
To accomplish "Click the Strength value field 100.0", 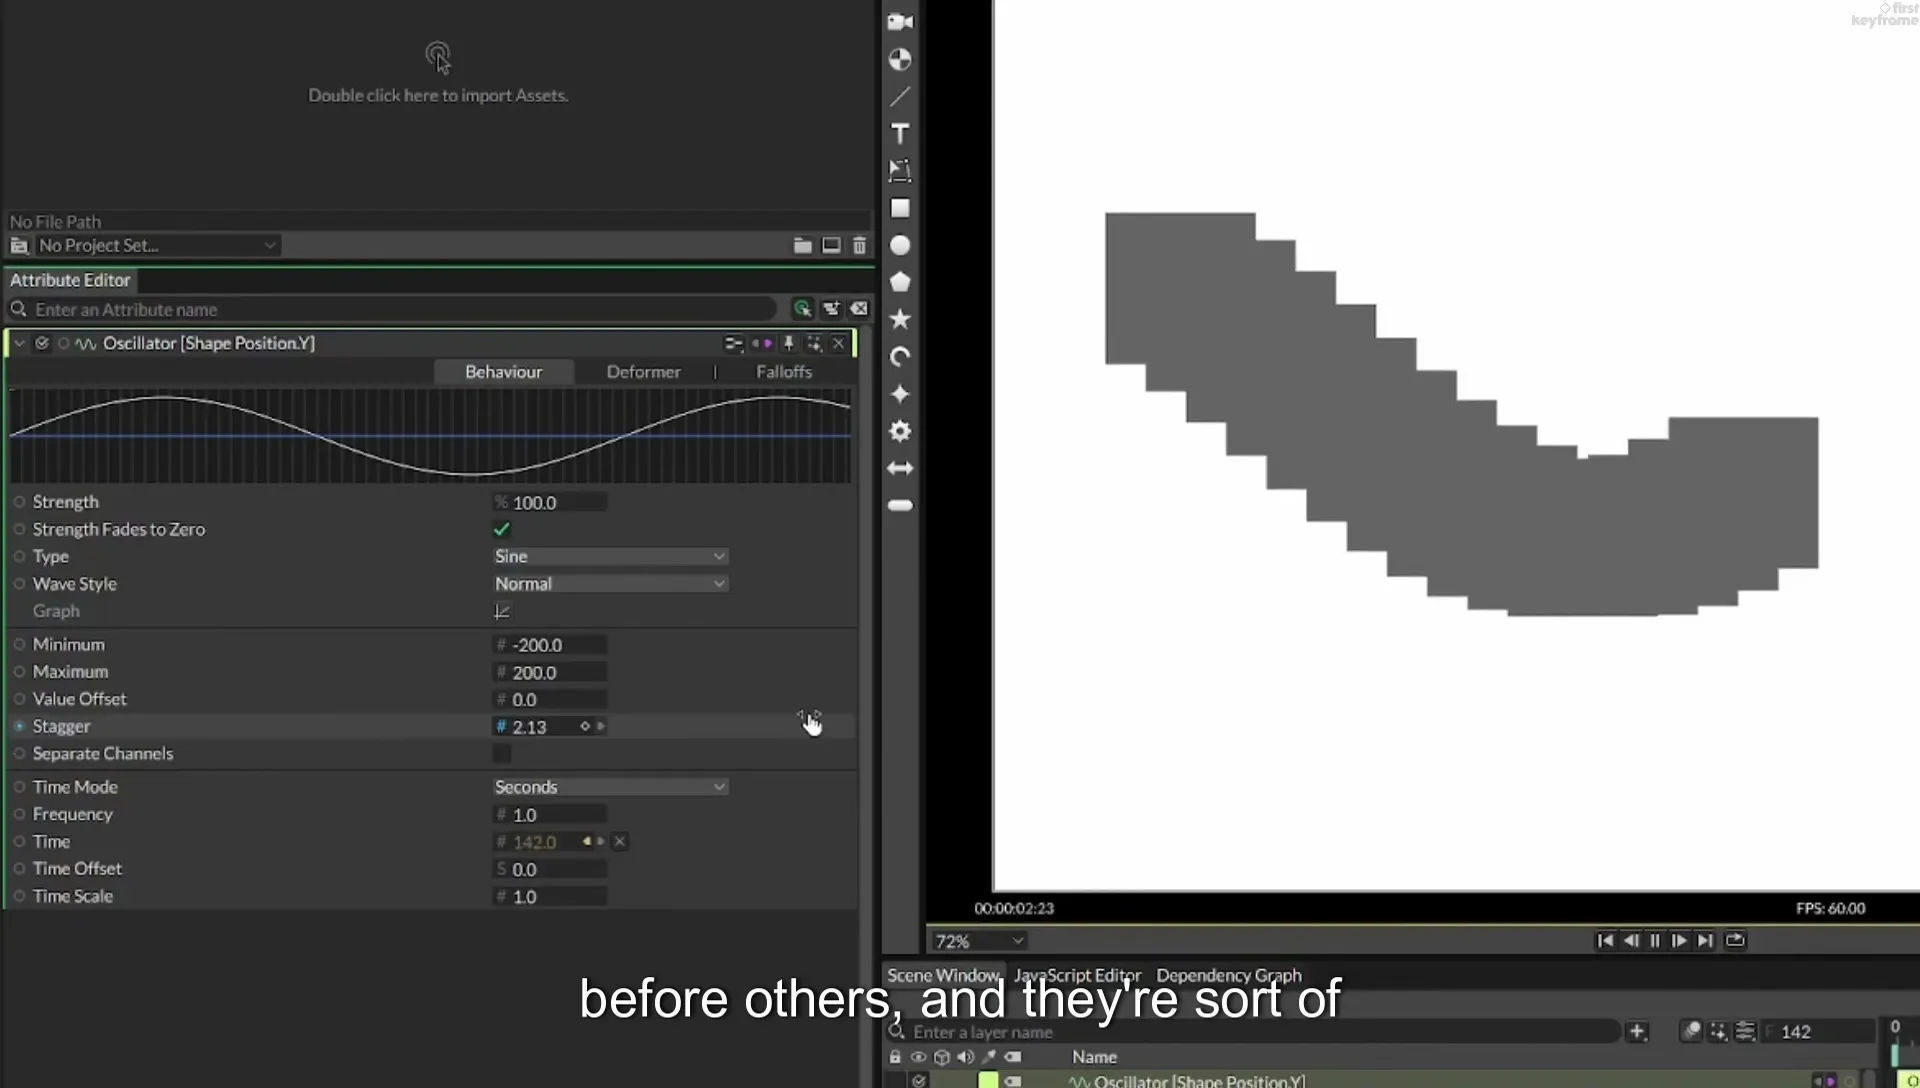I will pyautogui.click(x=550, y=503).
